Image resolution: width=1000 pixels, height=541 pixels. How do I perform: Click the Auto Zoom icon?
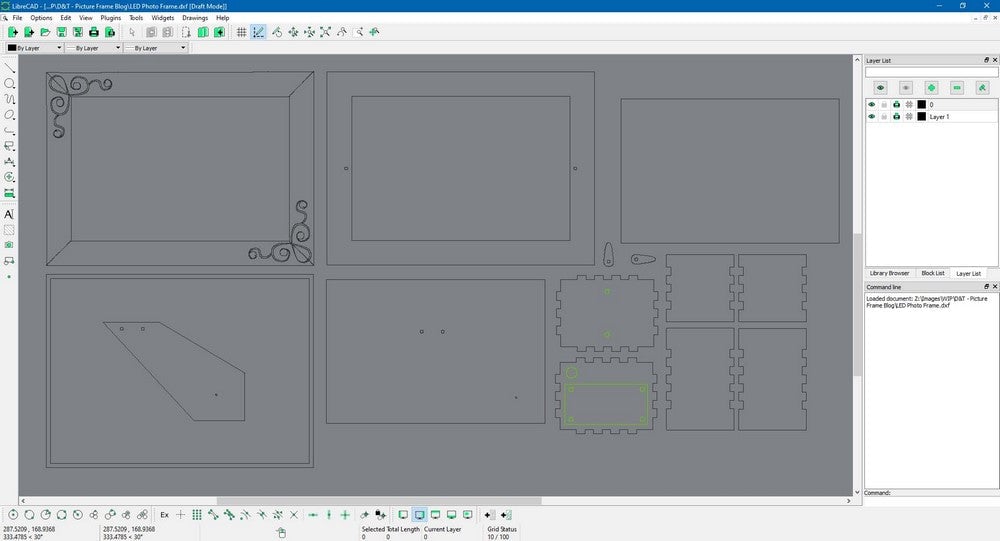pyautogui.click(x=326, y=32)
